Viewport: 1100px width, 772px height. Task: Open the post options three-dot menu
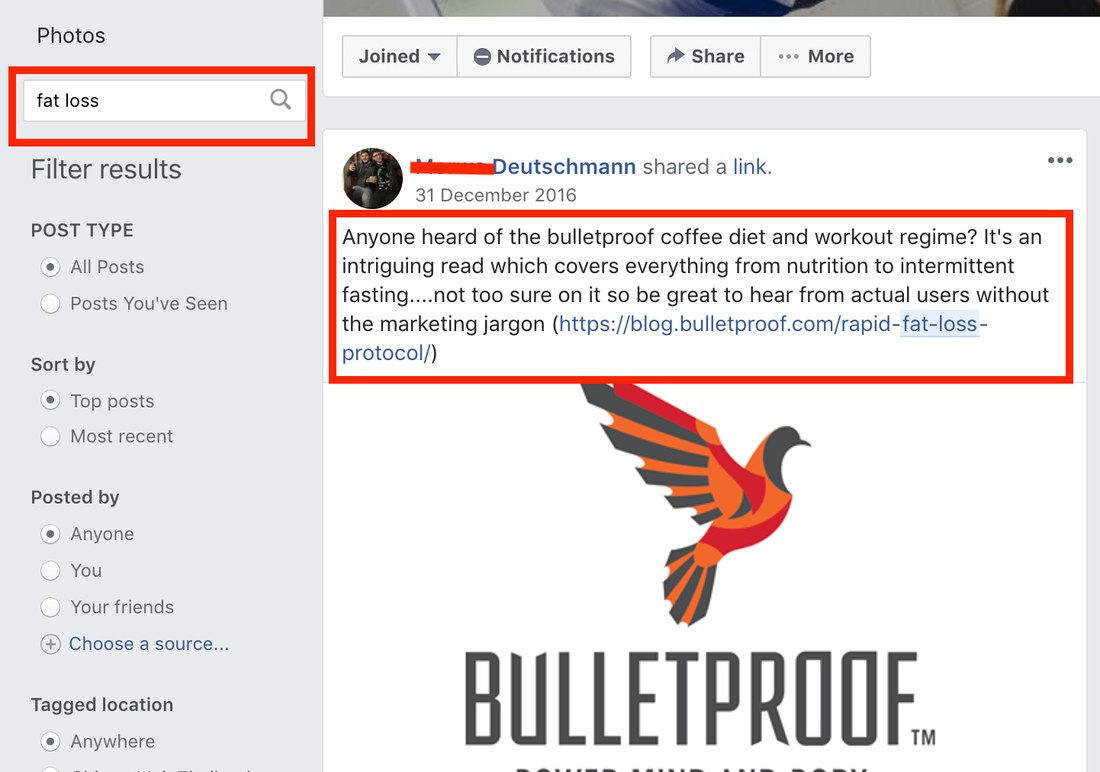point(1059,161)
